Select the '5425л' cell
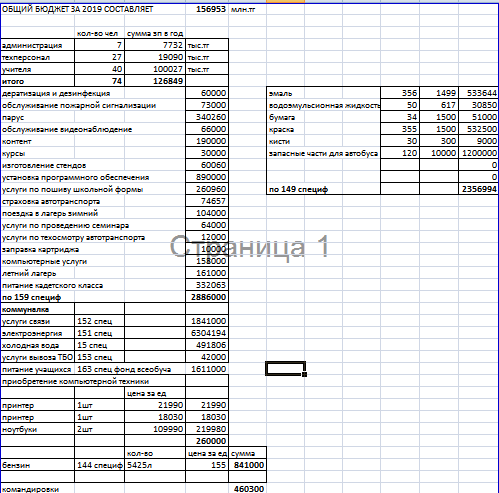The height and width of the screenshot is (493, 499). click(x=155, y=465)
